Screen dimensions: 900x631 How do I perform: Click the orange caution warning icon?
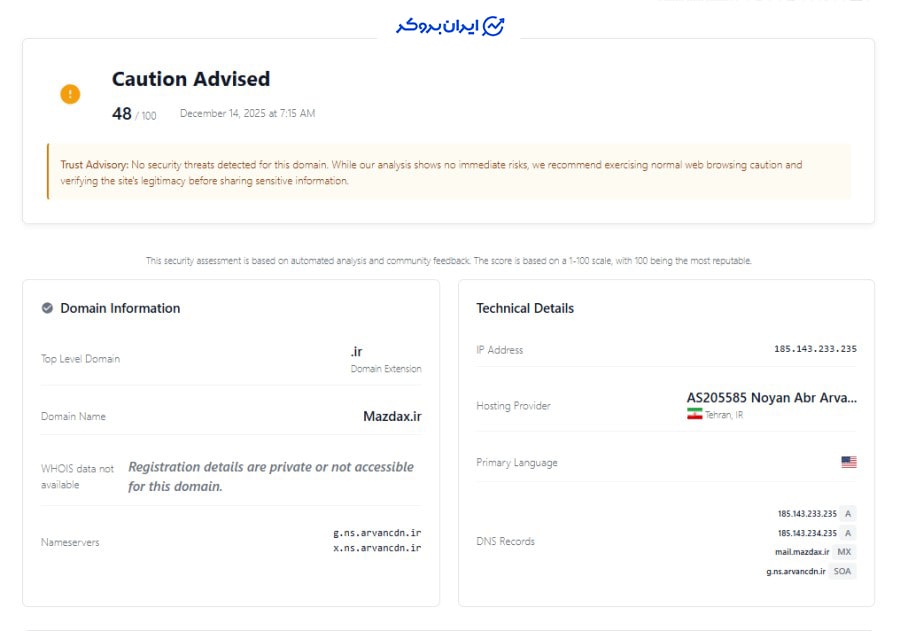pyautogui.click(x=70, y=94)
